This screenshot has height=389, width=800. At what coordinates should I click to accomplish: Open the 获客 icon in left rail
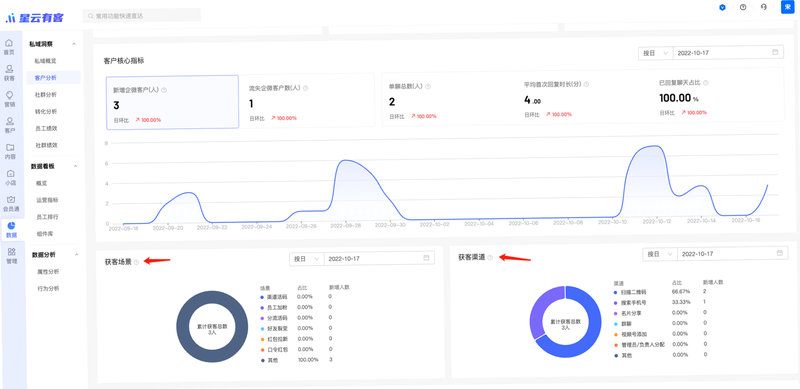tap(9, 72)
